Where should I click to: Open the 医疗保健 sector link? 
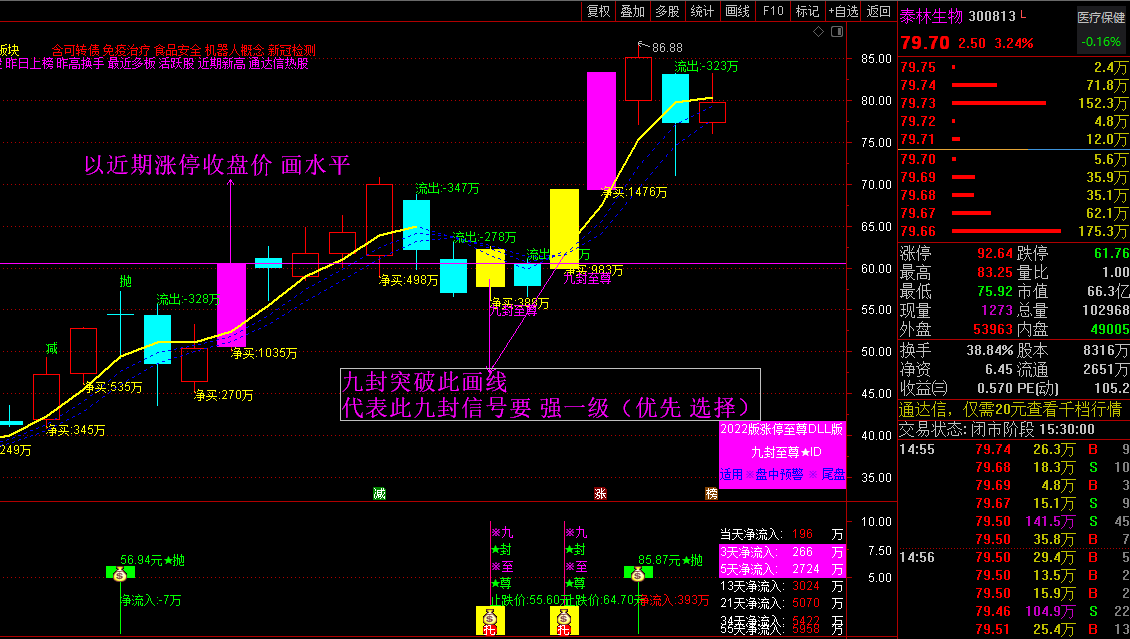(1100, 18)
